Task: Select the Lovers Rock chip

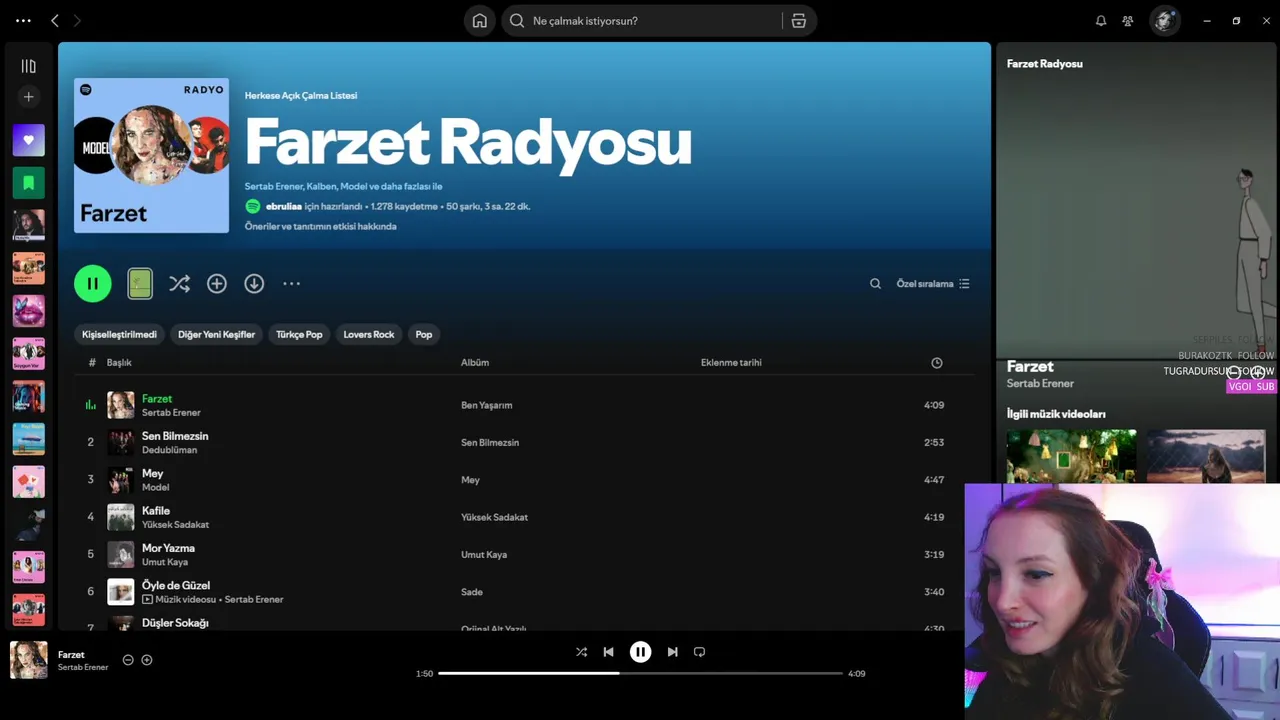Action: (369, 334)
